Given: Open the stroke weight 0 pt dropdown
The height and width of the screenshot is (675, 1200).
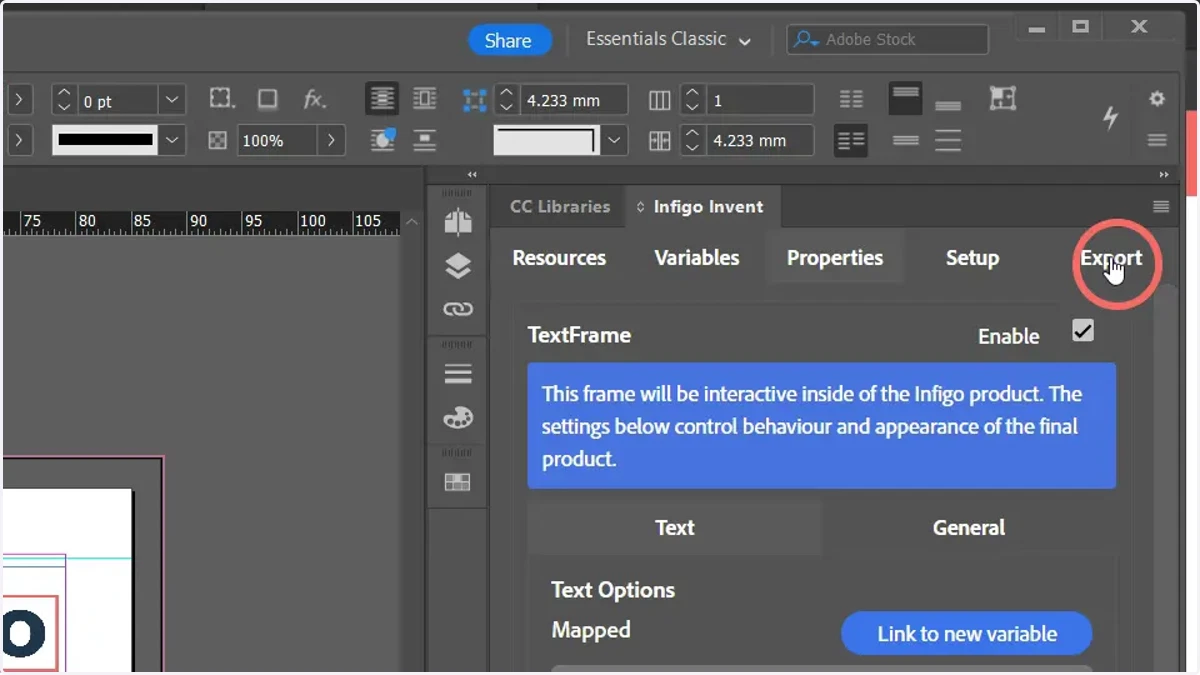Looking at the screenshot, I should [172, 100].
